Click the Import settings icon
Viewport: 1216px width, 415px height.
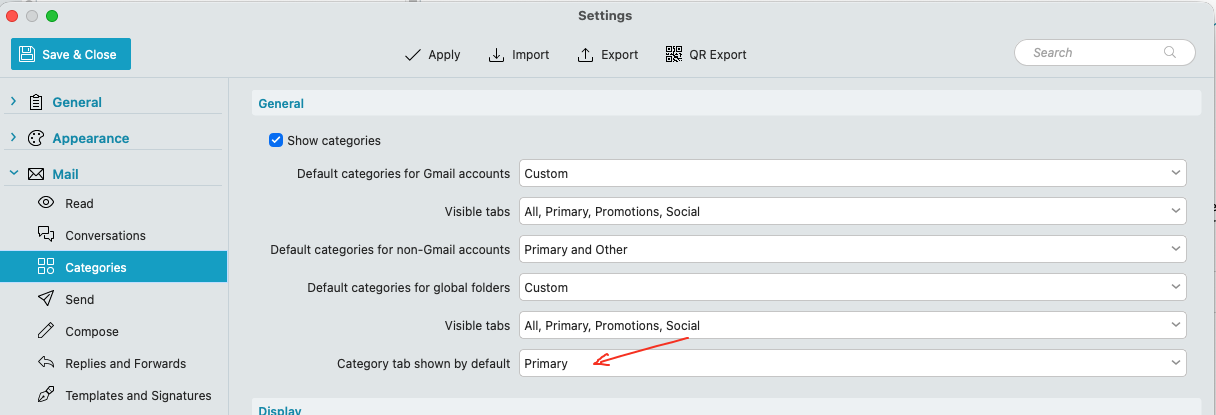(496, 55)
